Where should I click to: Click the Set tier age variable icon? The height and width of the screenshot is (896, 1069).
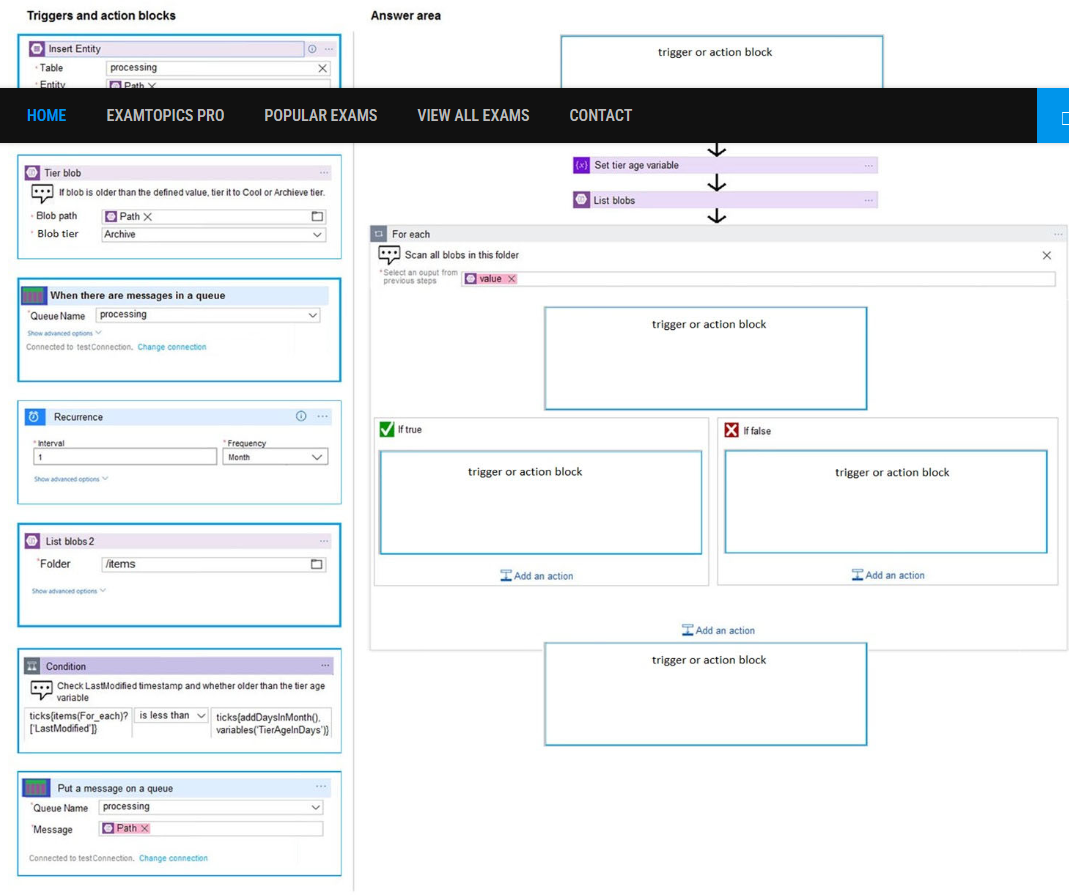(x=582, y=165)
